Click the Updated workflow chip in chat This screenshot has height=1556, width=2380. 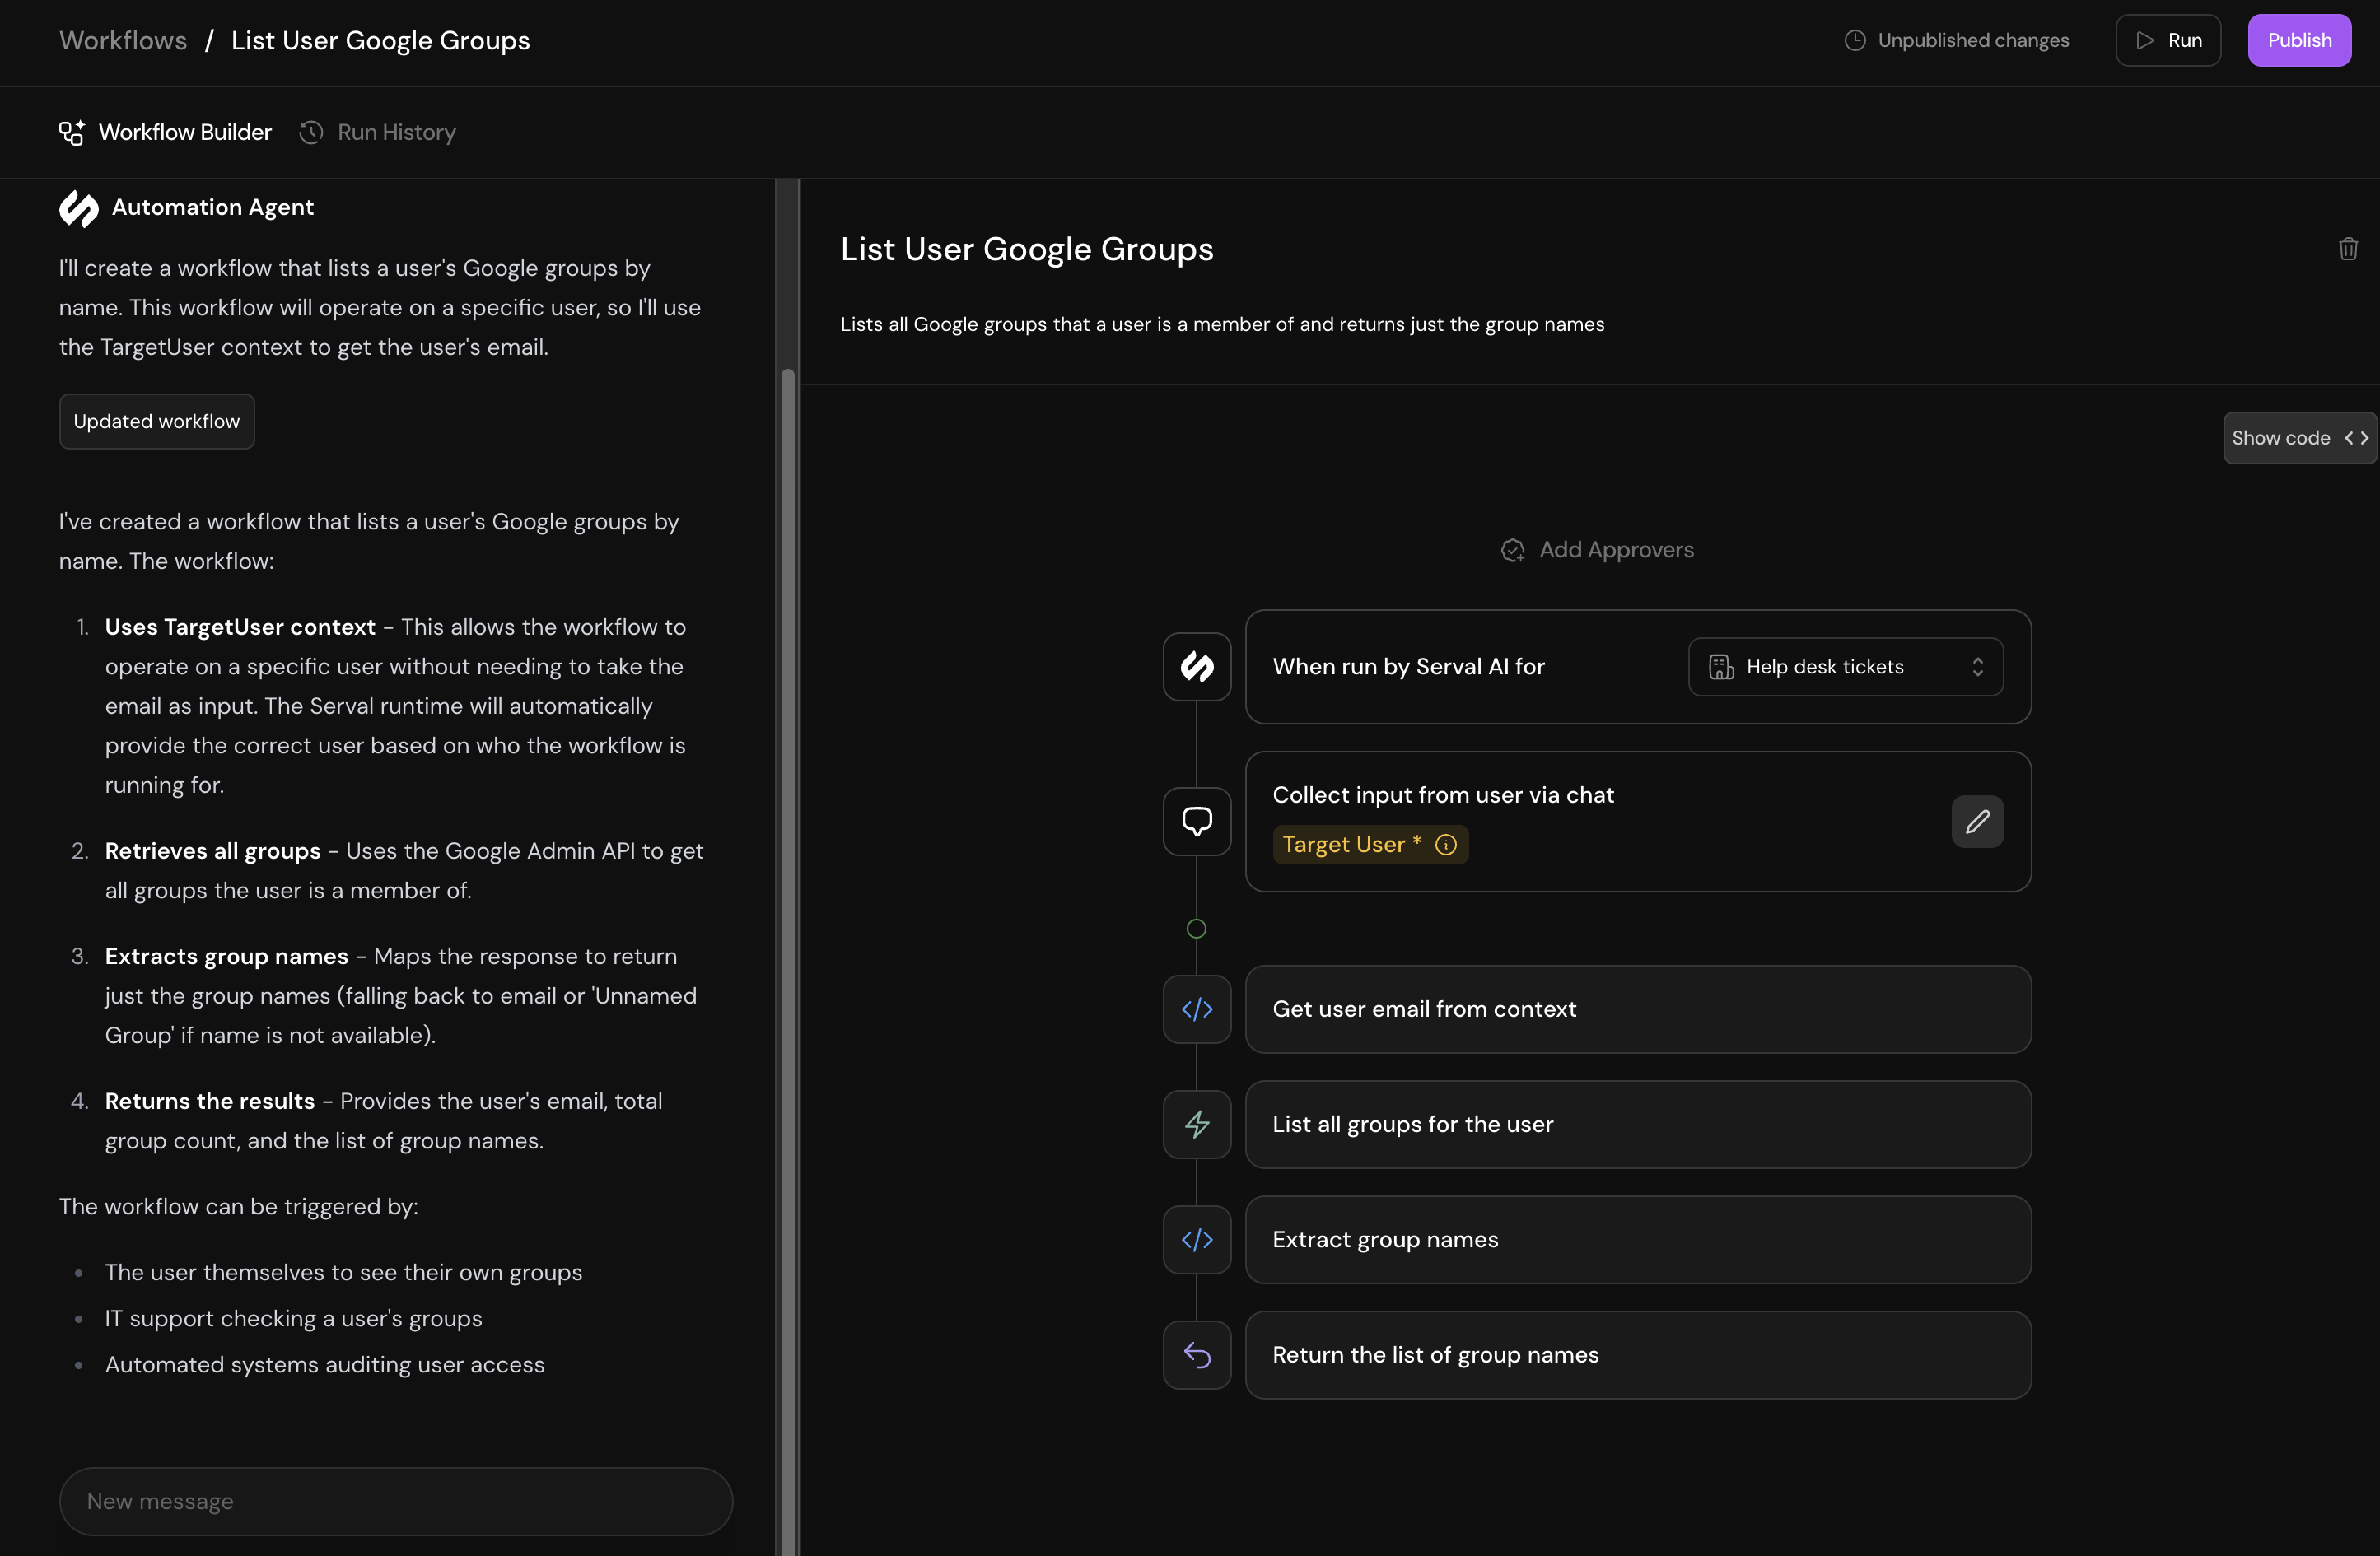coord(156,421)
